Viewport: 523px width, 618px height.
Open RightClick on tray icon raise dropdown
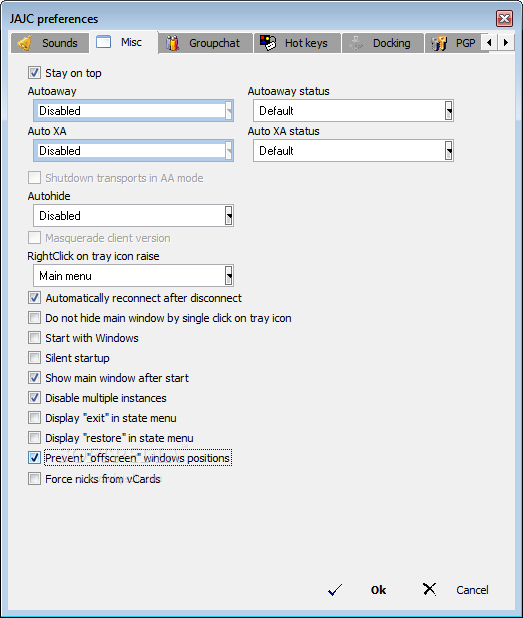tap(133, 275)
